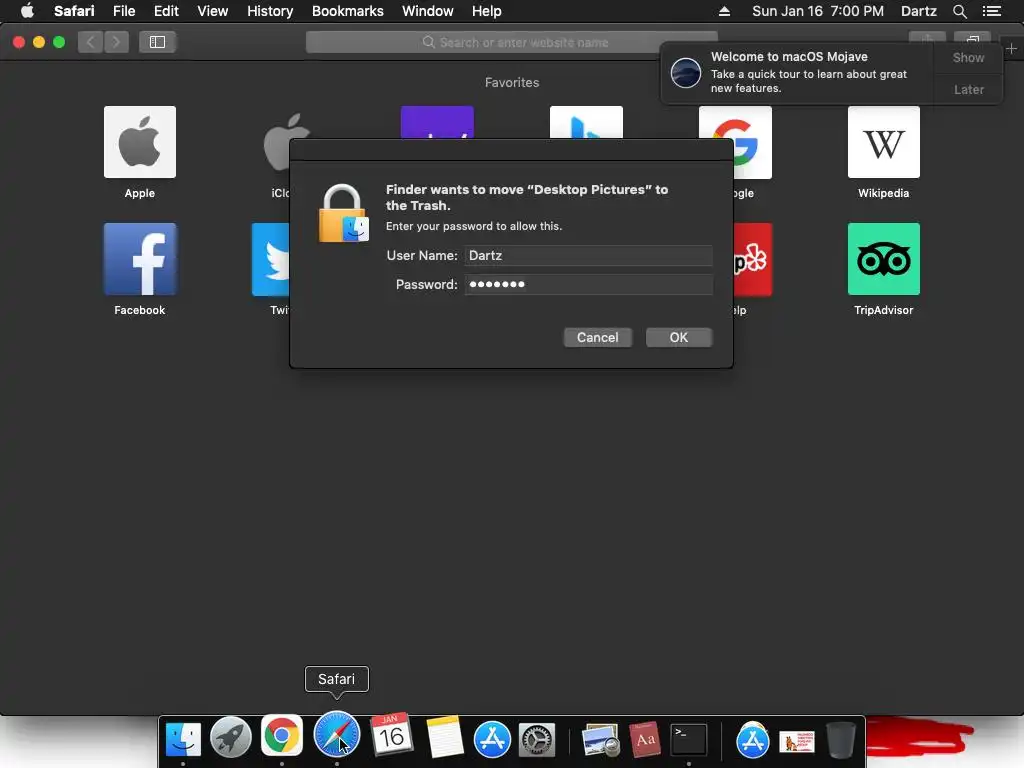Open the Yelp favorite tile

click(x=752, y=259)
